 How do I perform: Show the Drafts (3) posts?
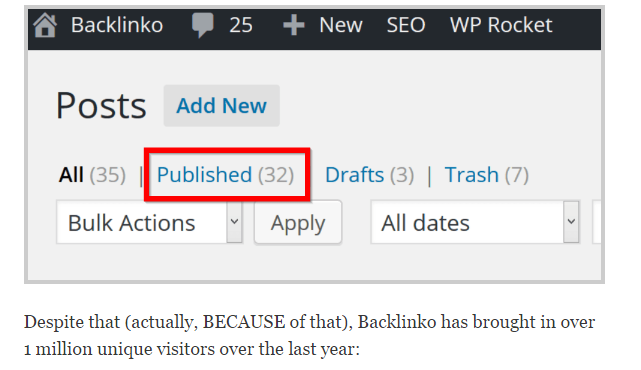pos(370,175)
